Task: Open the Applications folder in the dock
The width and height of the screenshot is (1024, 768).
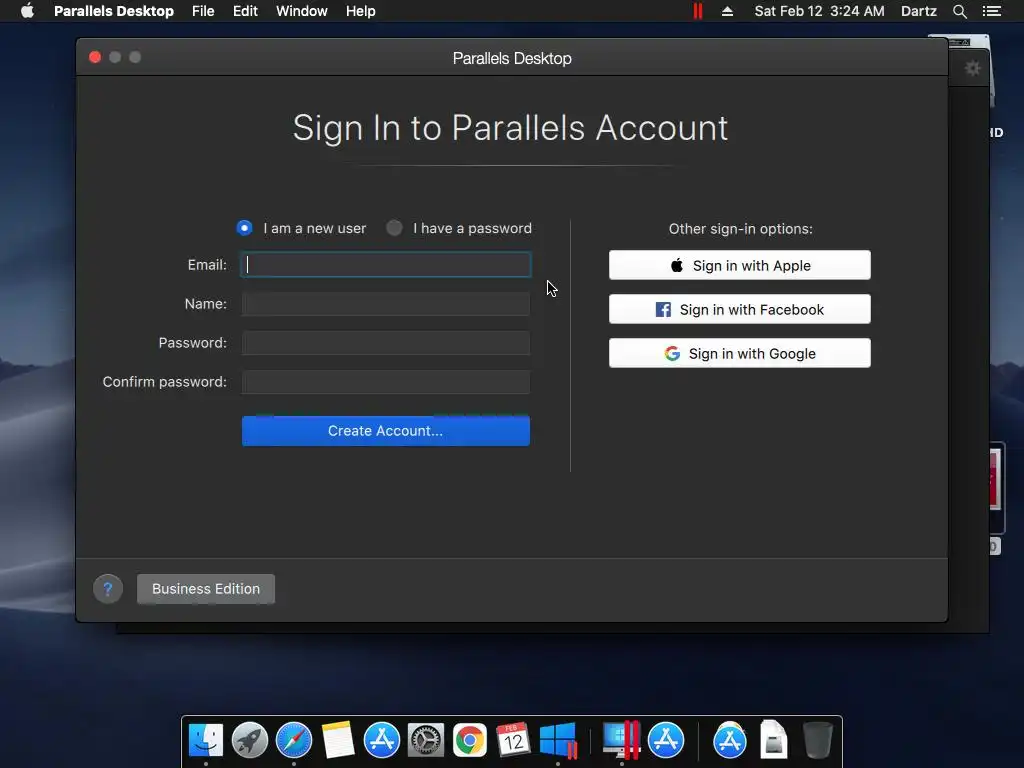Action: coord(729,740)
